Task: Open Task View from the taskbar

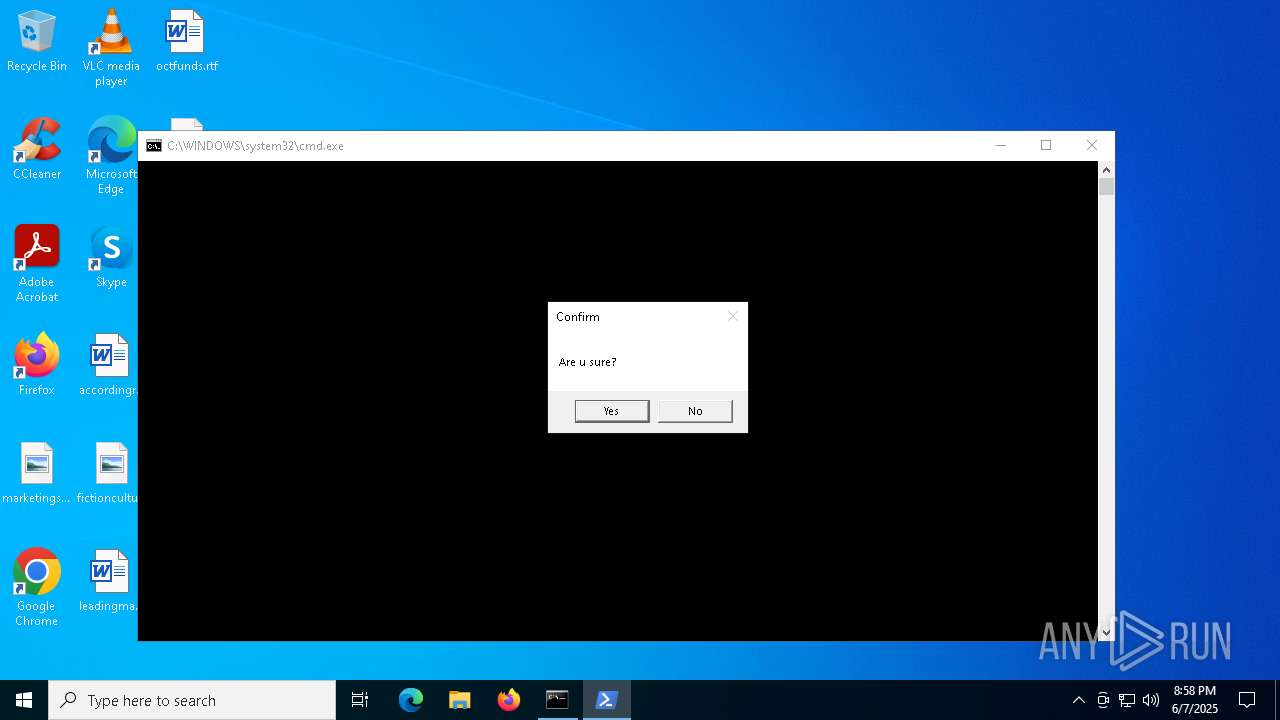Action: point(360,700)
